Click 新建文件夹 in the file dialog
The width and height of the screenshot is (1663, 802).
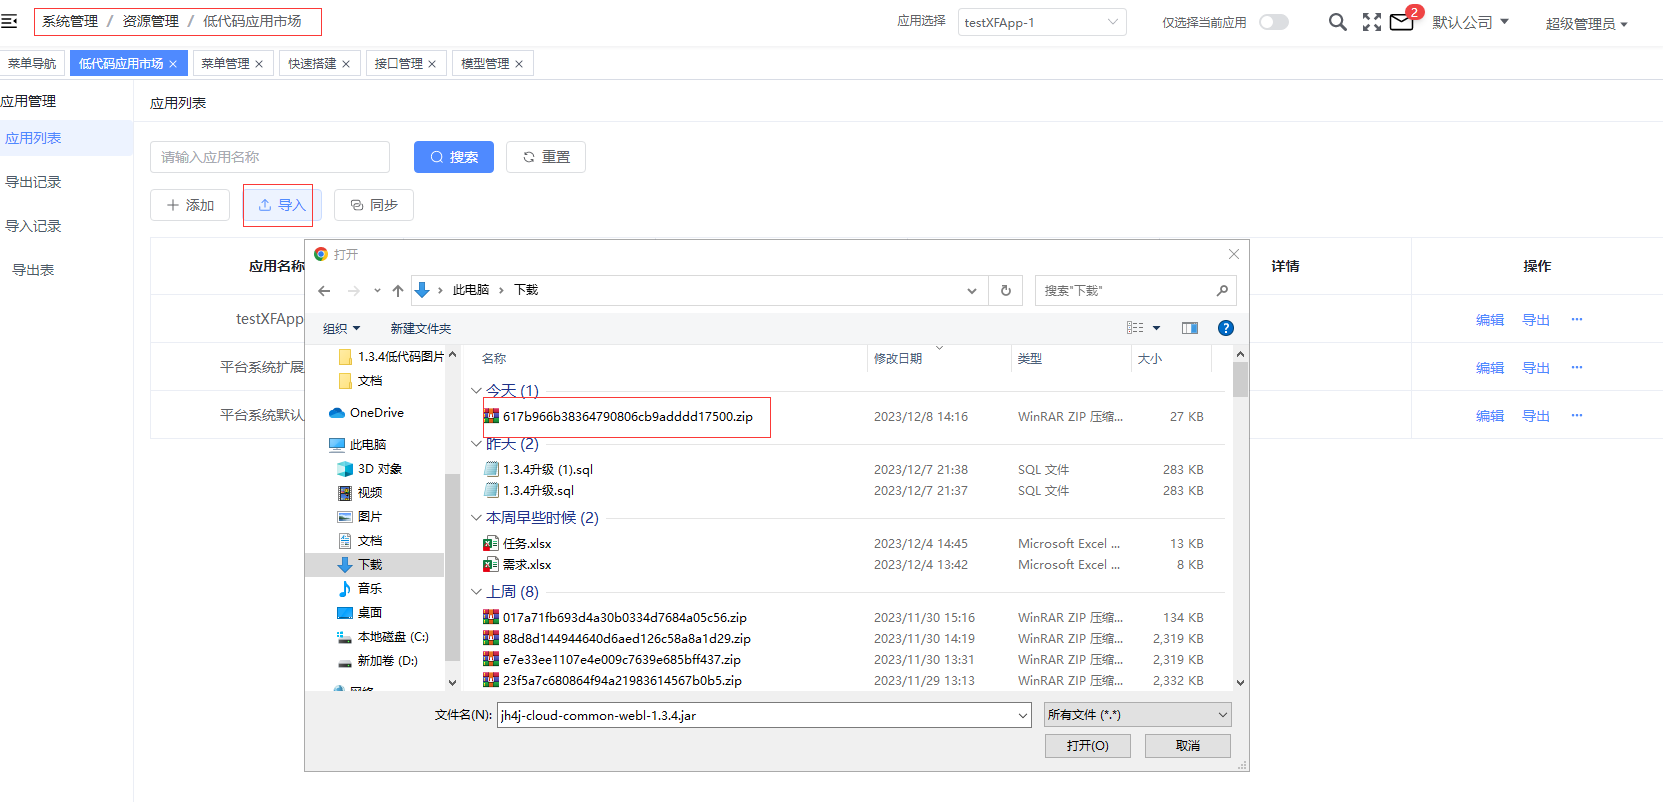point(420,329)
